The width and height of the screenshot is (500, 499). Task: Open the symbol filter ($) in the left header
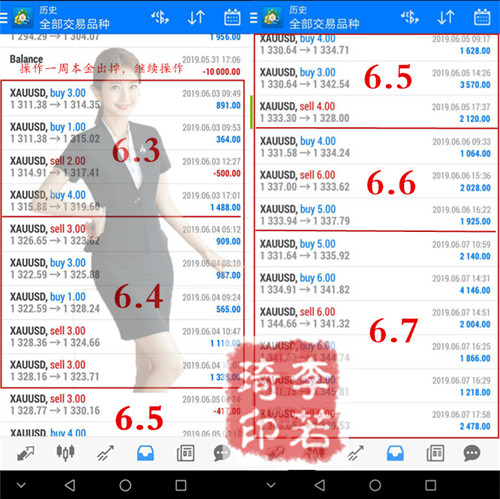160,17
